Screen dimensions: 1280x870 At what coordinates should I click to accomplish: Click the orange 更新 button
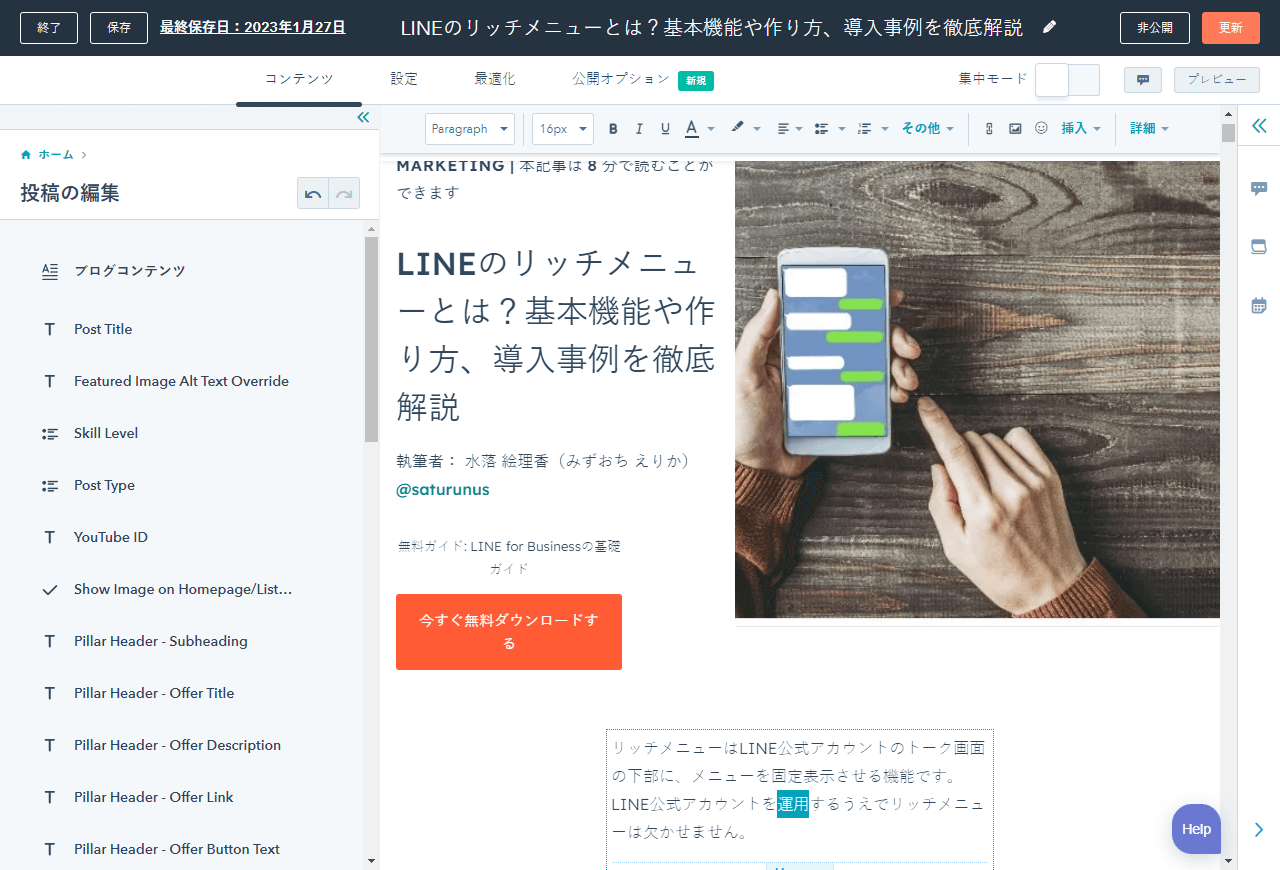[1231, 28]
